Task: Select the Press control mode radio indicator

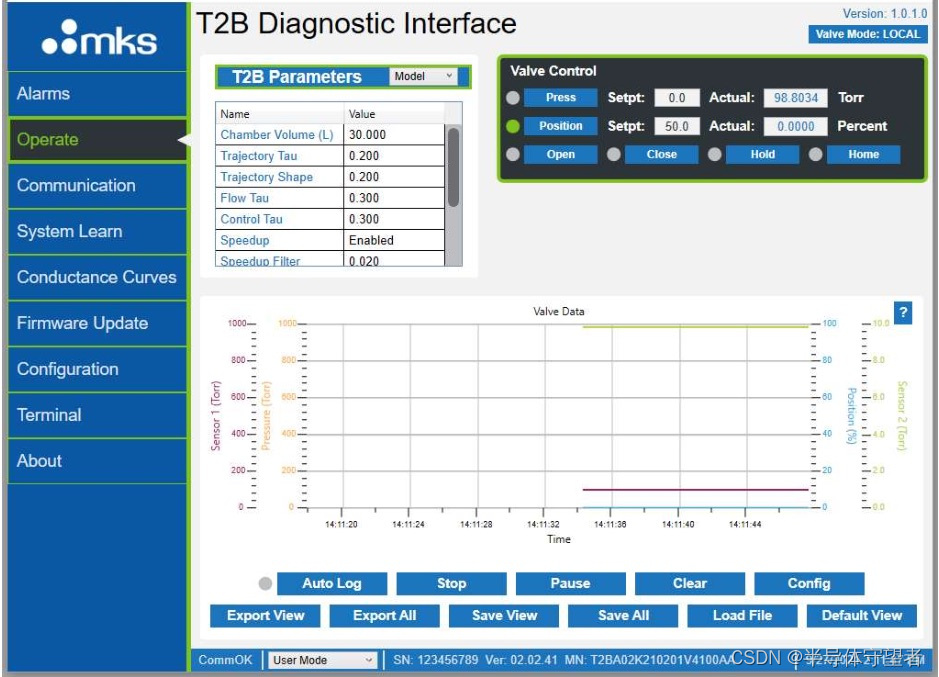Action: pyautogui.click(x=513, y=98)
